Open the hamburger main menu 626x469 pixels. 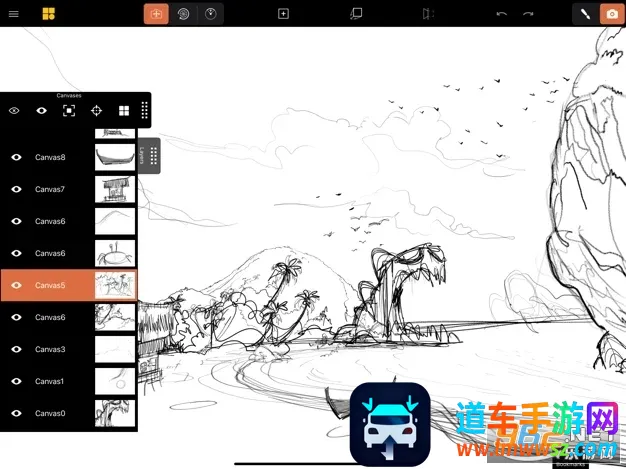coord(14,14)
